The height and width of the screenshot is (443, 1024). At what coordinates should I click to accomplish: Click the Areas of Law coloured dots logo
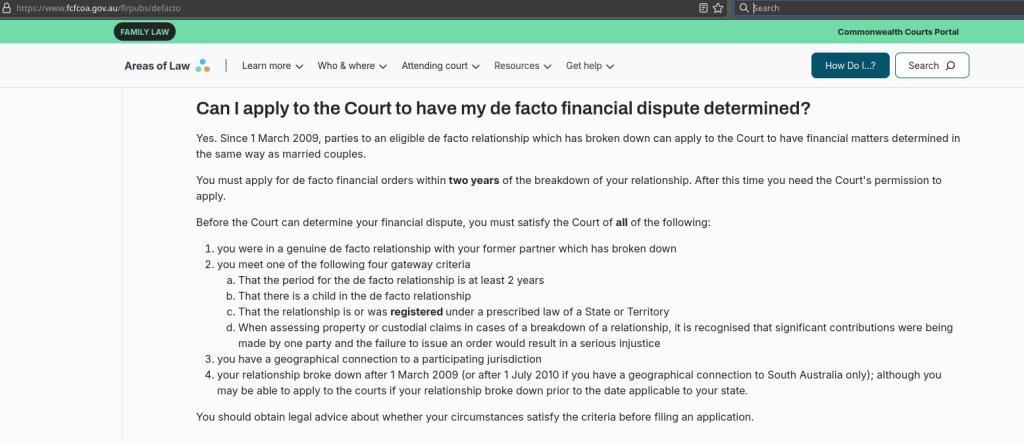point(203,66)
